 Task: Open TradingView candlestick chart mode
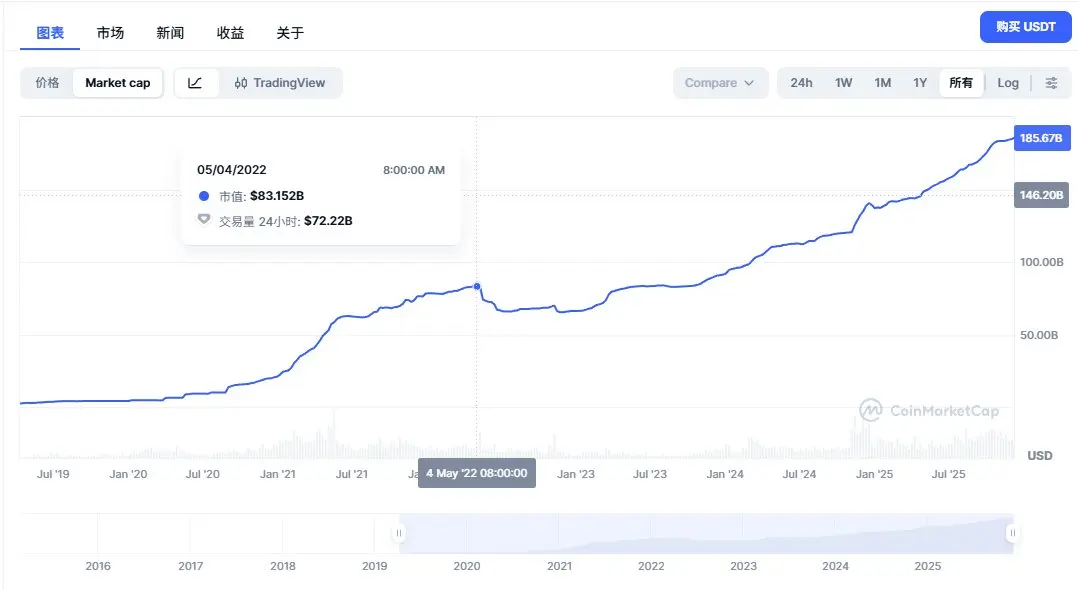coord(280,83)
